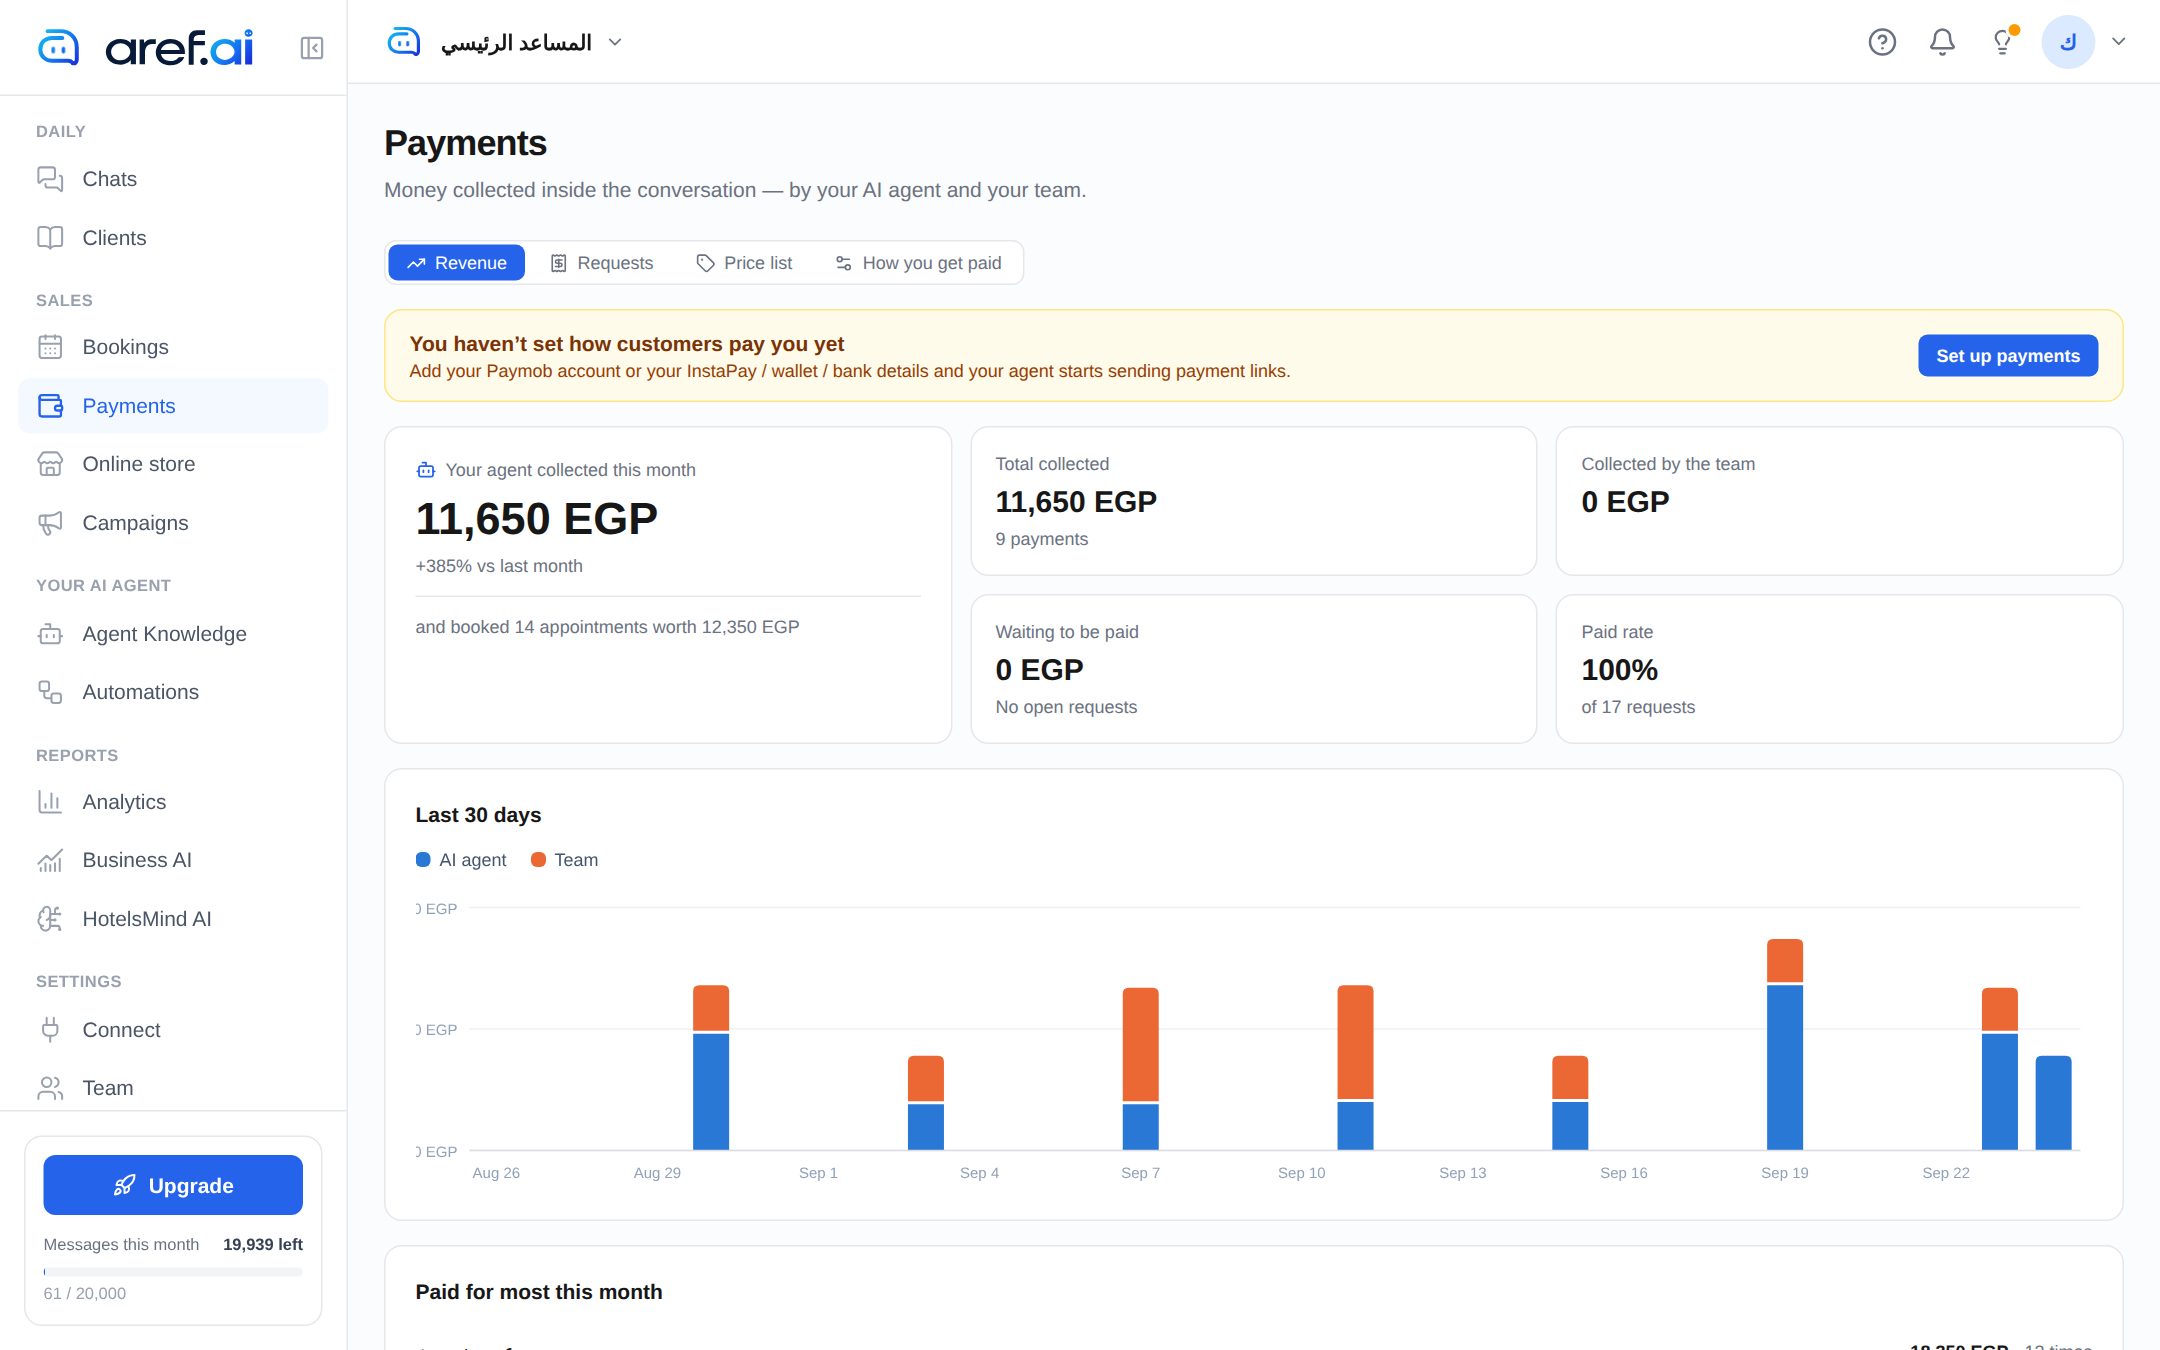Go to Automations
The image size is (2160, 1350).
(173, 692)
